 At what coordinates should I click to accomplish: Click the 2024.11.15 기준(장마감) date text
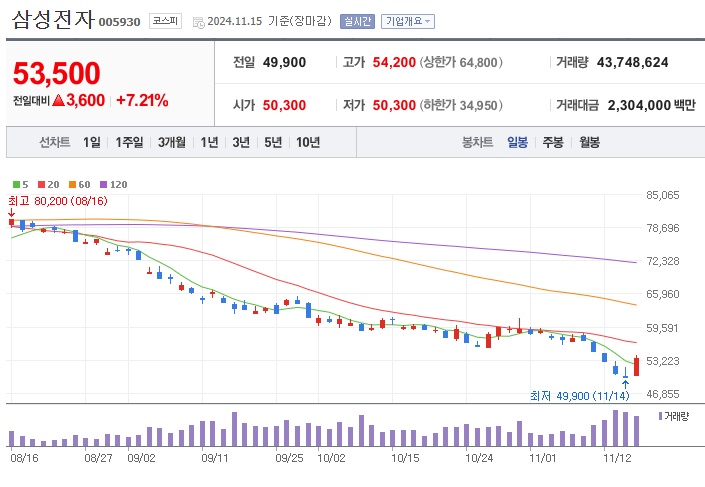coord(269,21)
